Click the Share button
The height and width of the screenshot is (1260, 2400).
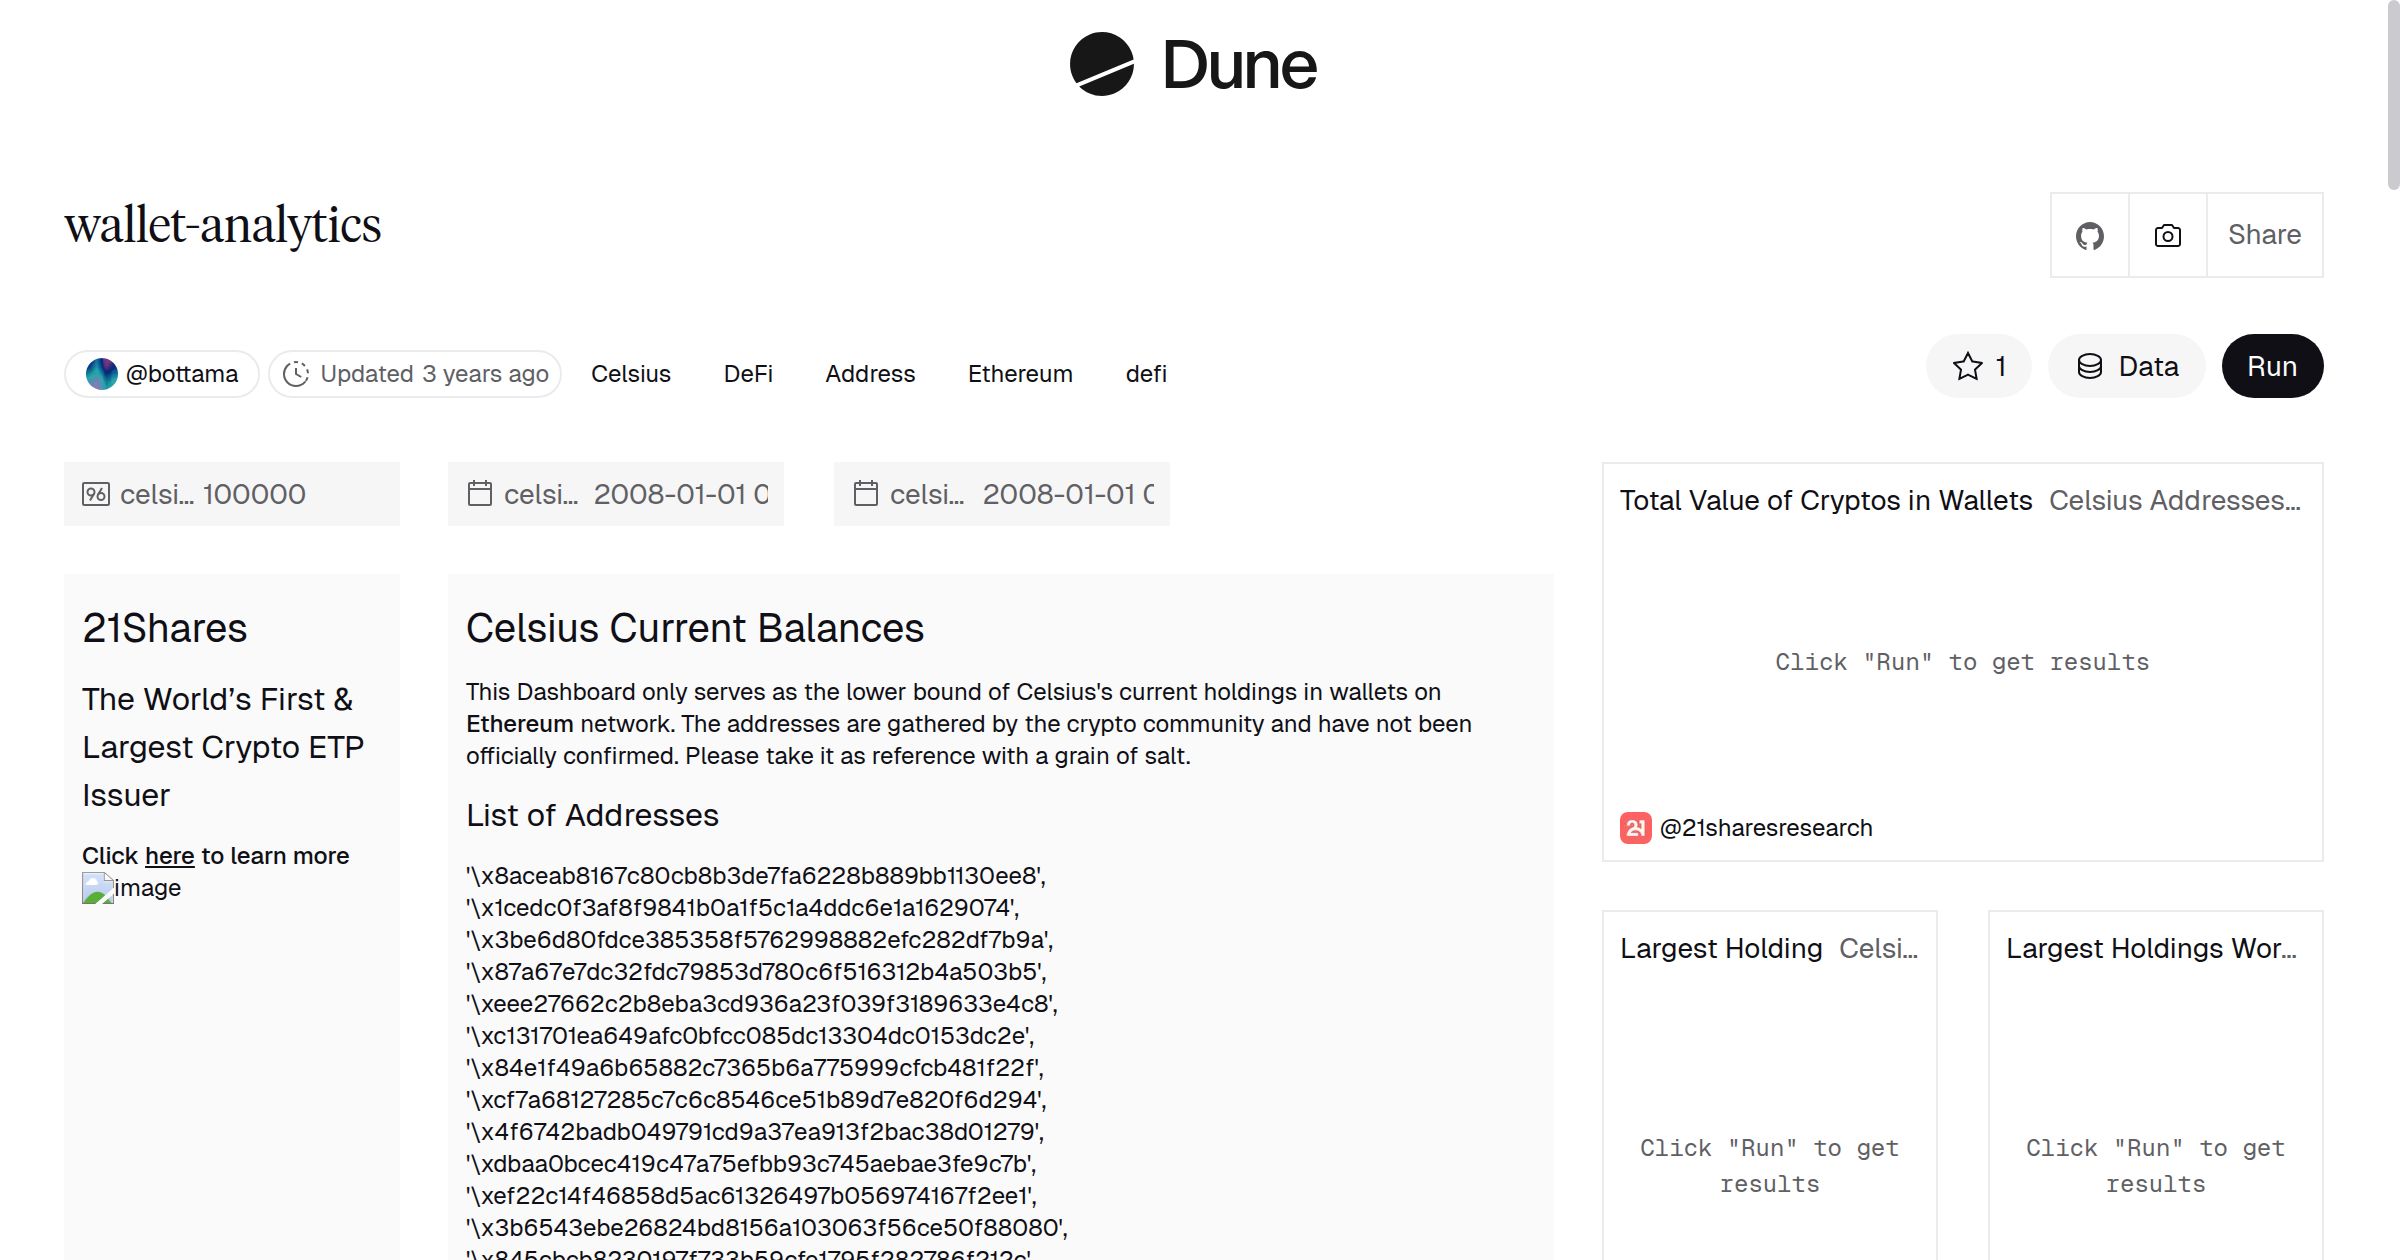coord(2263,234)
